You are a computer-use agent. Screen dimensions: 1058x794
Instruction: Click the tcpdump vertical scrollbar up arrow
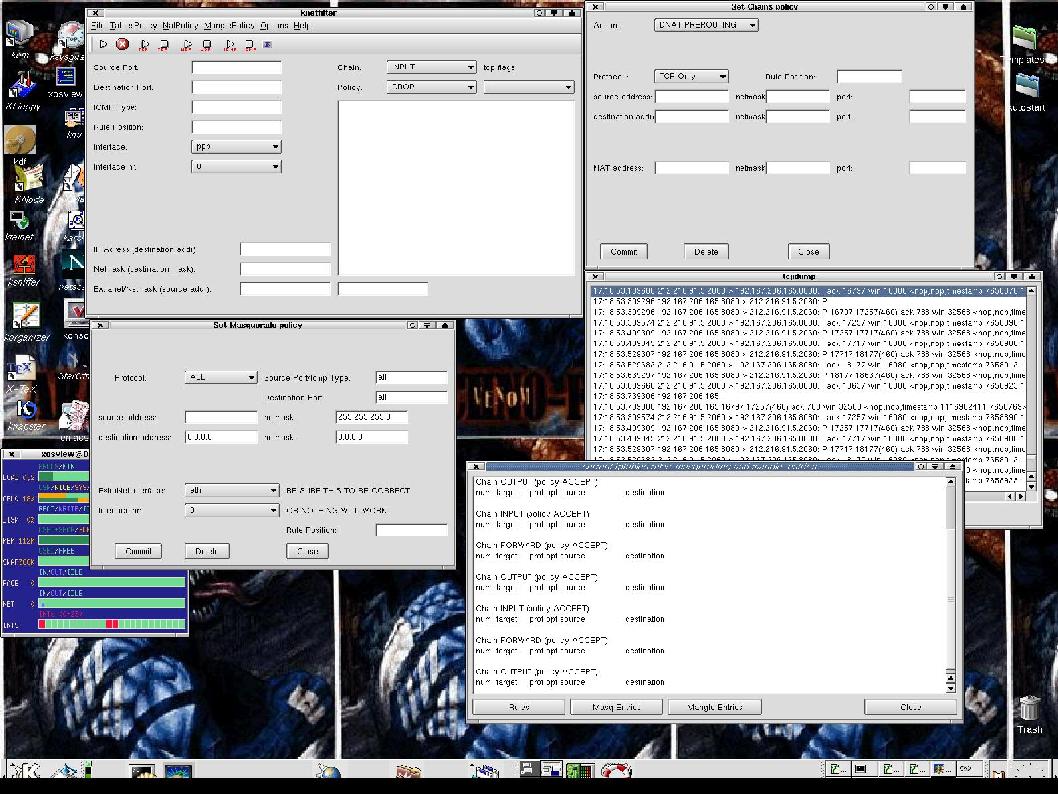(1031, 291)
